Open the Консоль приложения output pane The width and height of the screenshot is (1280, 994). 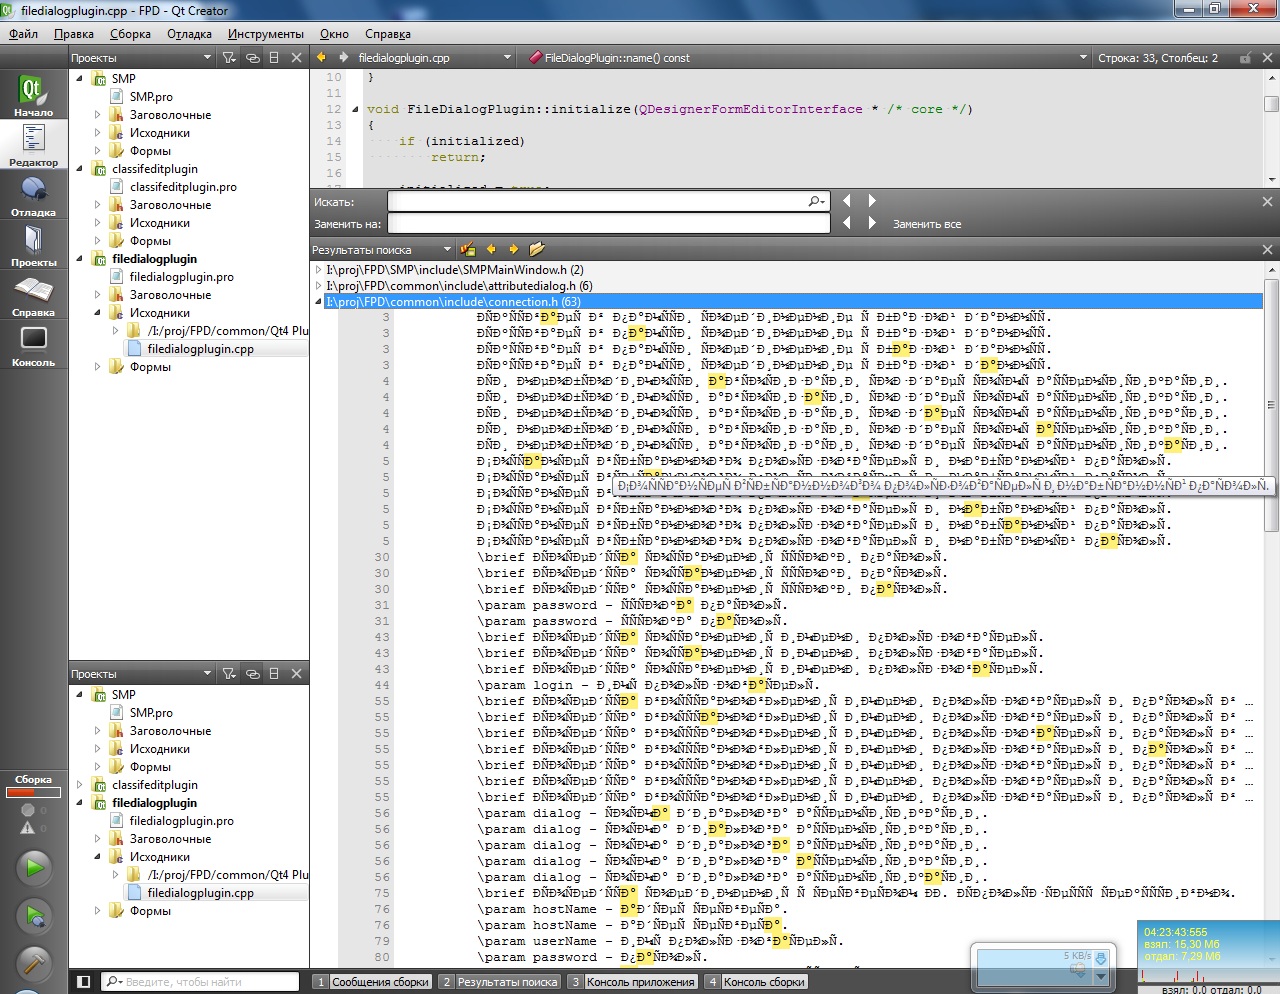[x=632, y=982]
